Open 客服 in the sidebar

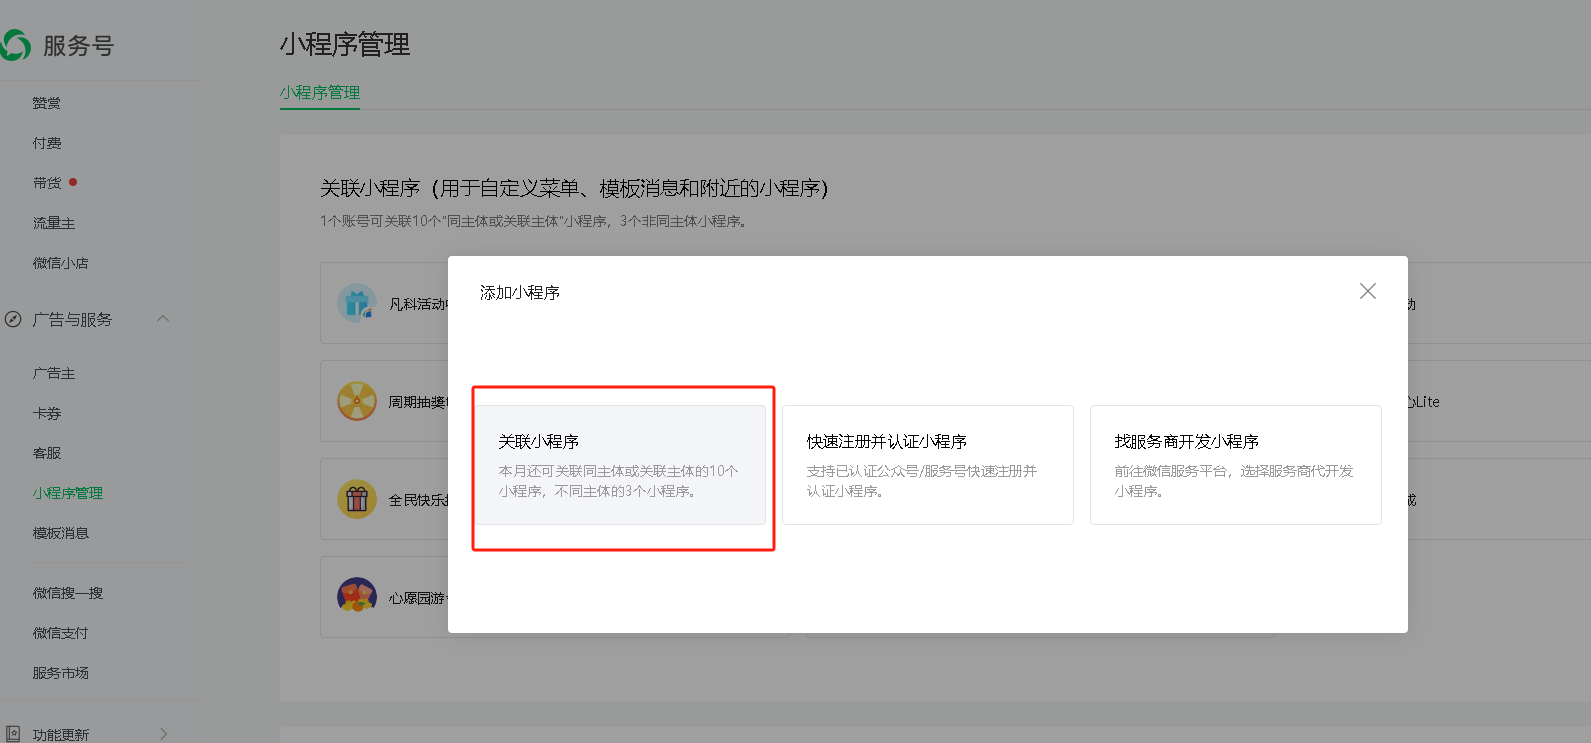pyautogui.click(x=47, y=453)
